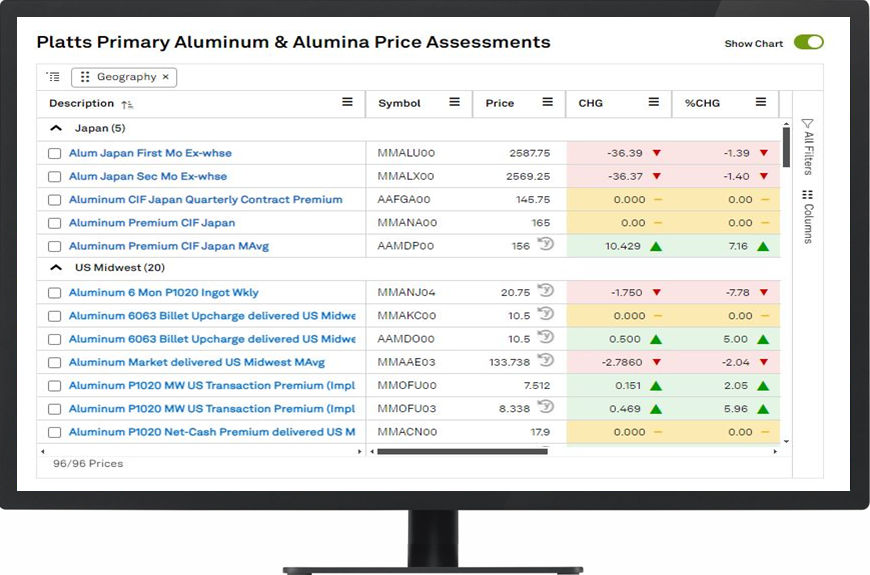Click the left arrow under Description column
The width and height of the screenshot is (870, 575).
(x=43, y=451)
